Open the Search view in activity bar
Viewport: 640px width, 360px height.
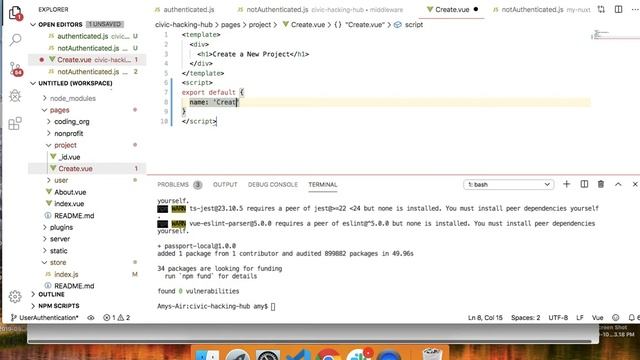15,39
